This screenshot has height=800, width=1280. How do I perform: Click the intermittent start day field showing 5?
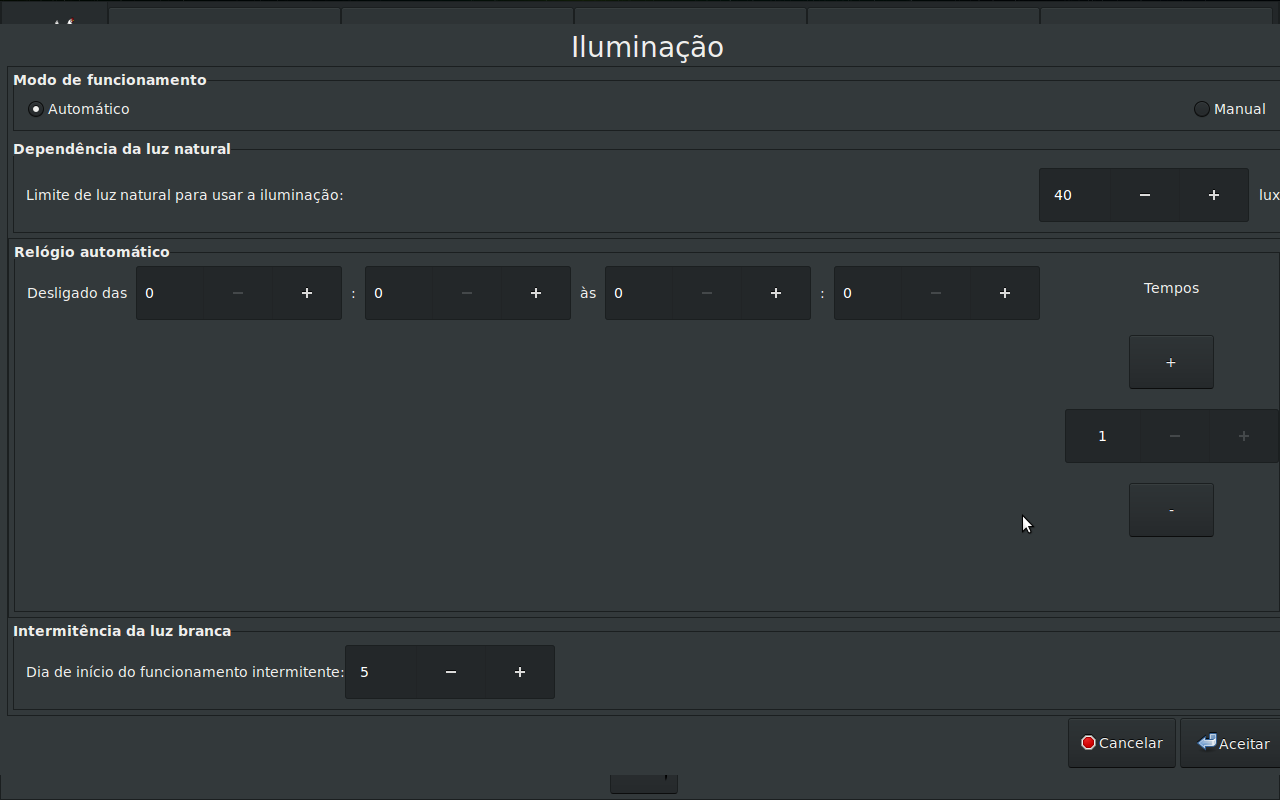tap(381, 672)
